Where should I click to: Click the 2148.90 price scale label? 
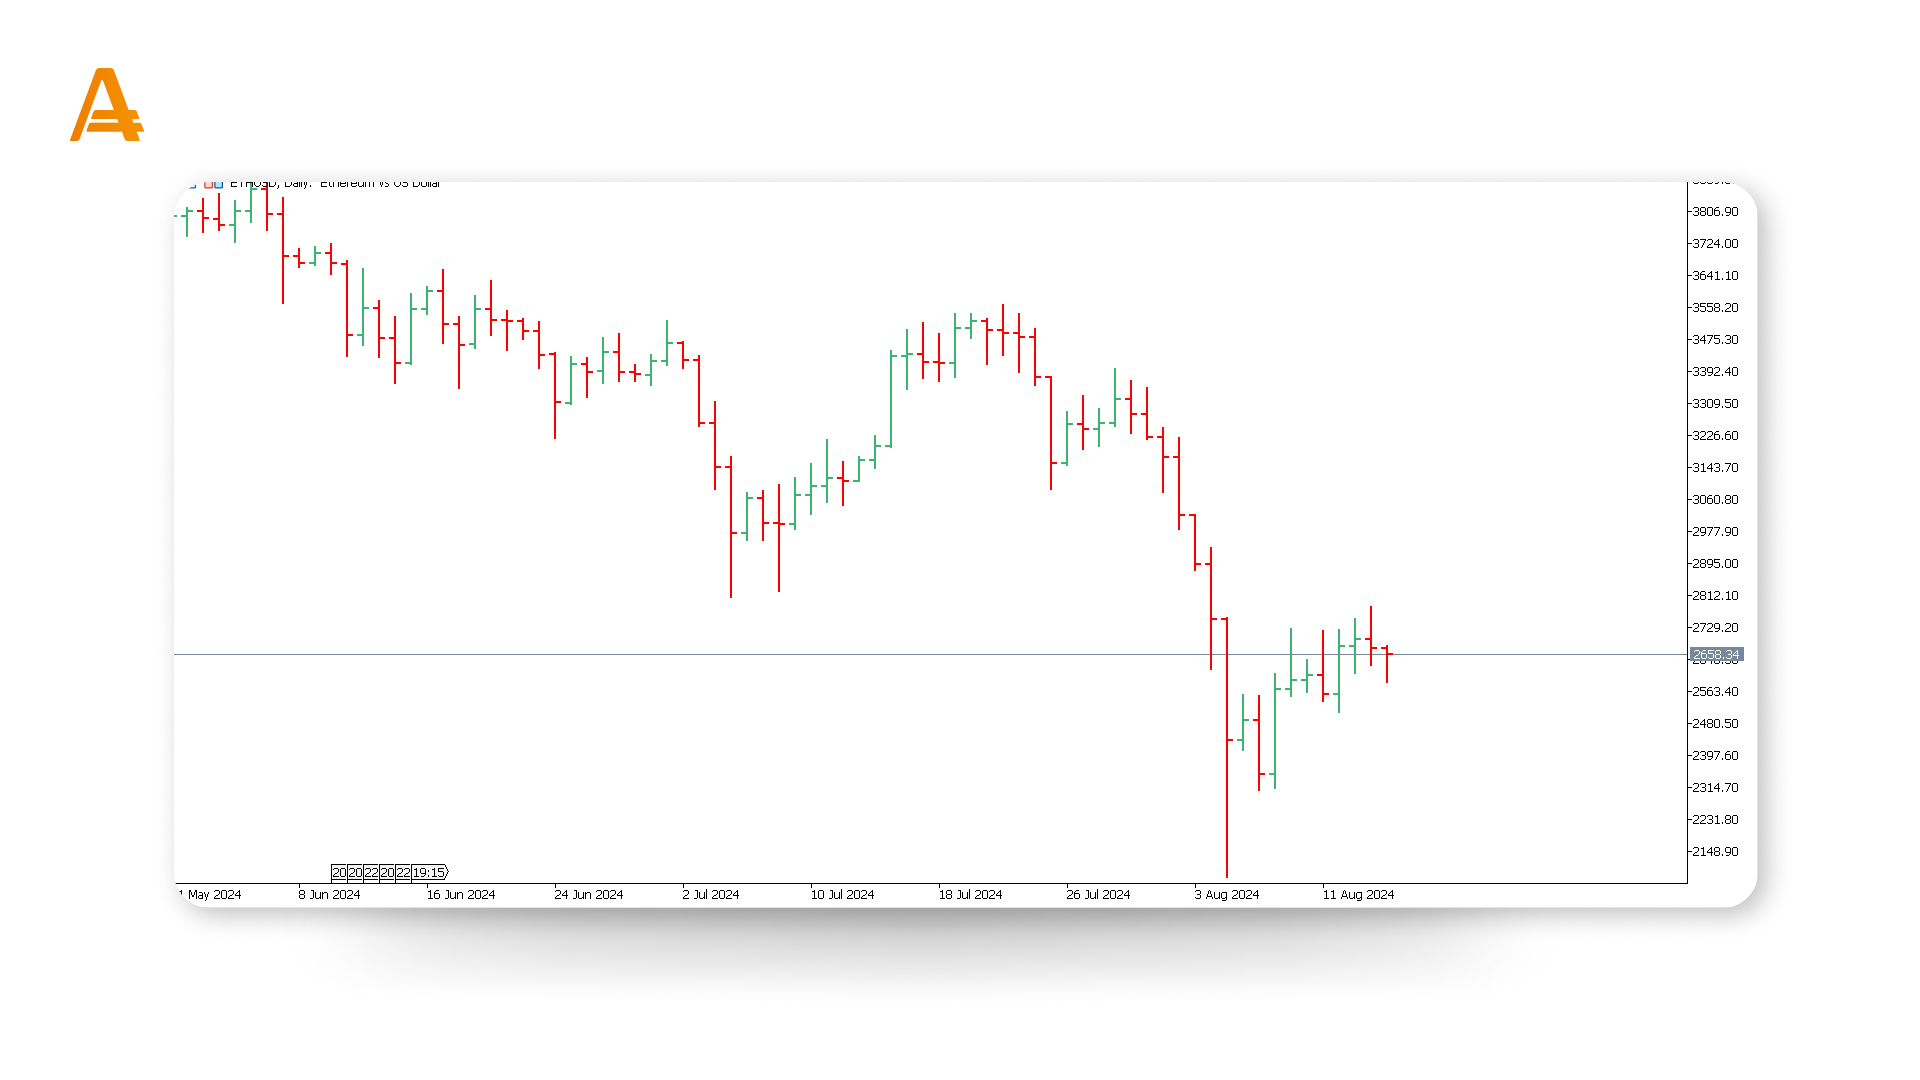[x=1714, y=852]
